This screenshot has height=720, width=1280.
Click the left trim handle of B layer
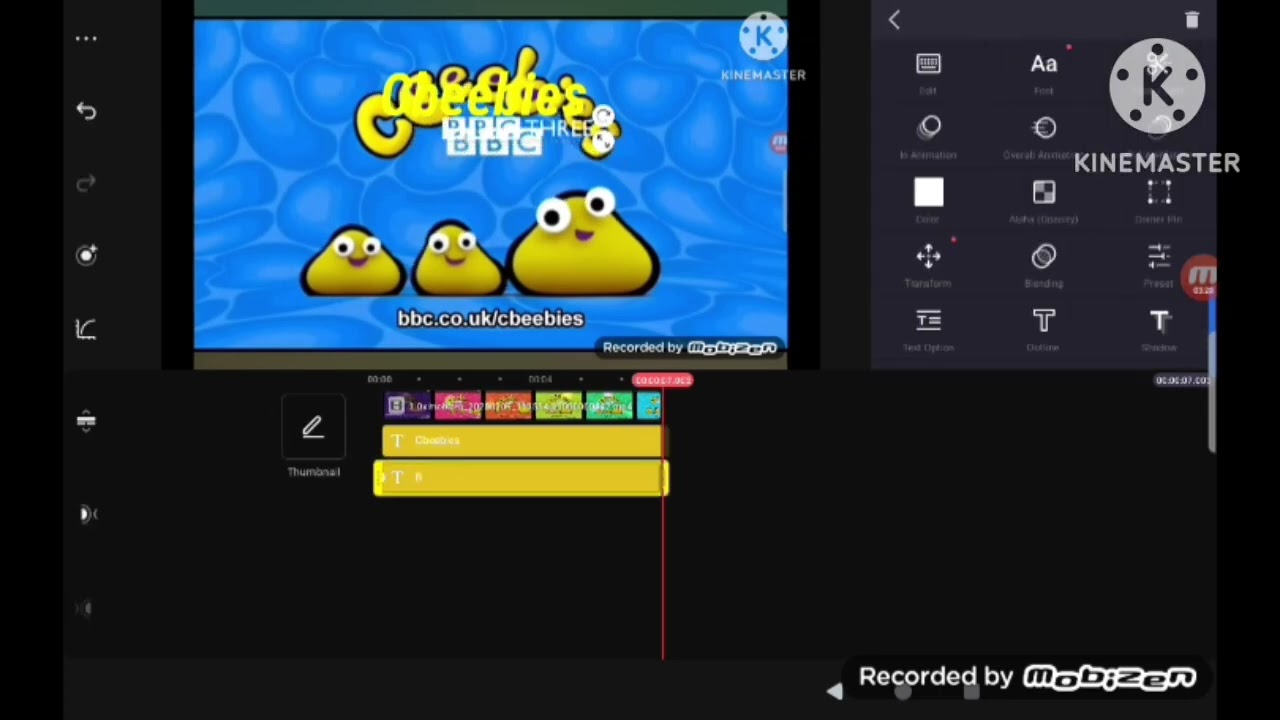coord(379,478)
